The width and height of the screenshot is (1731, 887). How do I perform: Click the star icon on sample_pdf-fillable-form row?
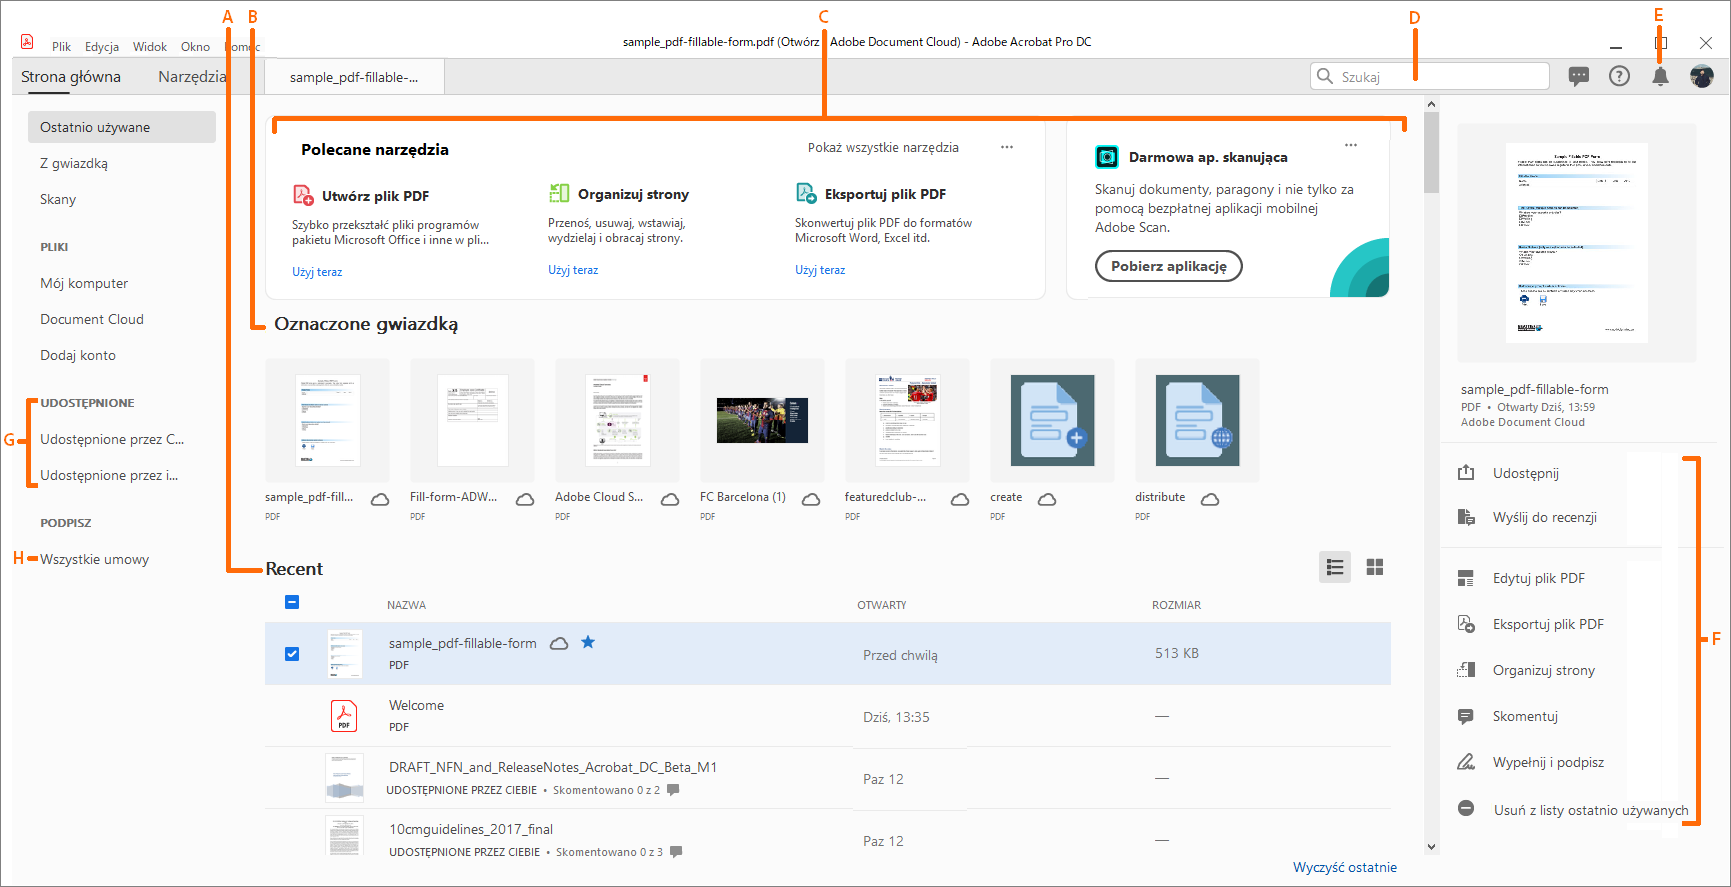[588, 642]
